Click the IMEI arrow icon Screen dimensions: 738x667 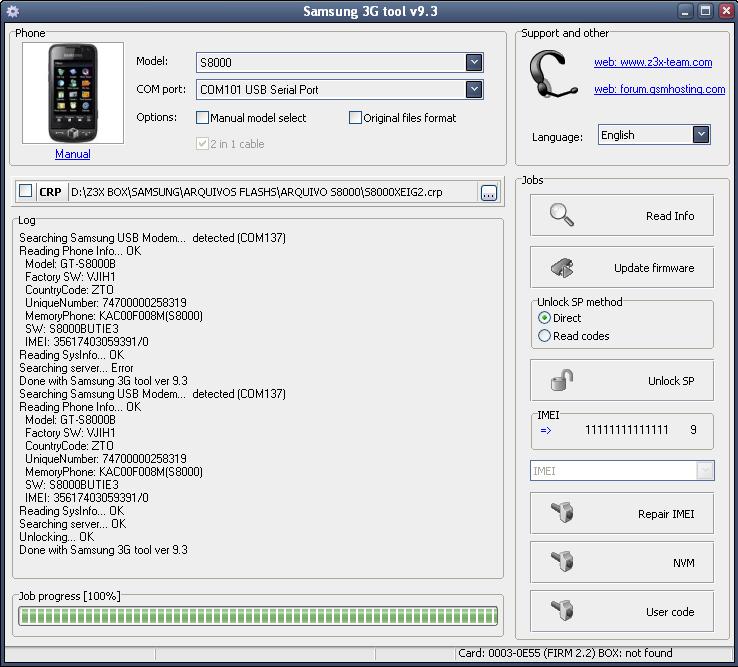545,430
